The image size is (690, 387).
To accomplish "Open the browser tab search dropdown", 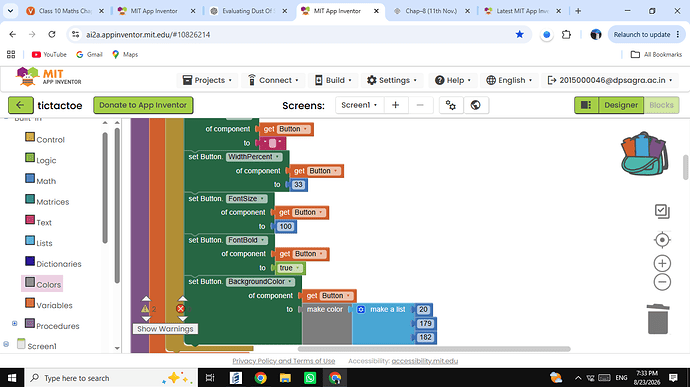I will pyautogui.click(x=10, y=11).
